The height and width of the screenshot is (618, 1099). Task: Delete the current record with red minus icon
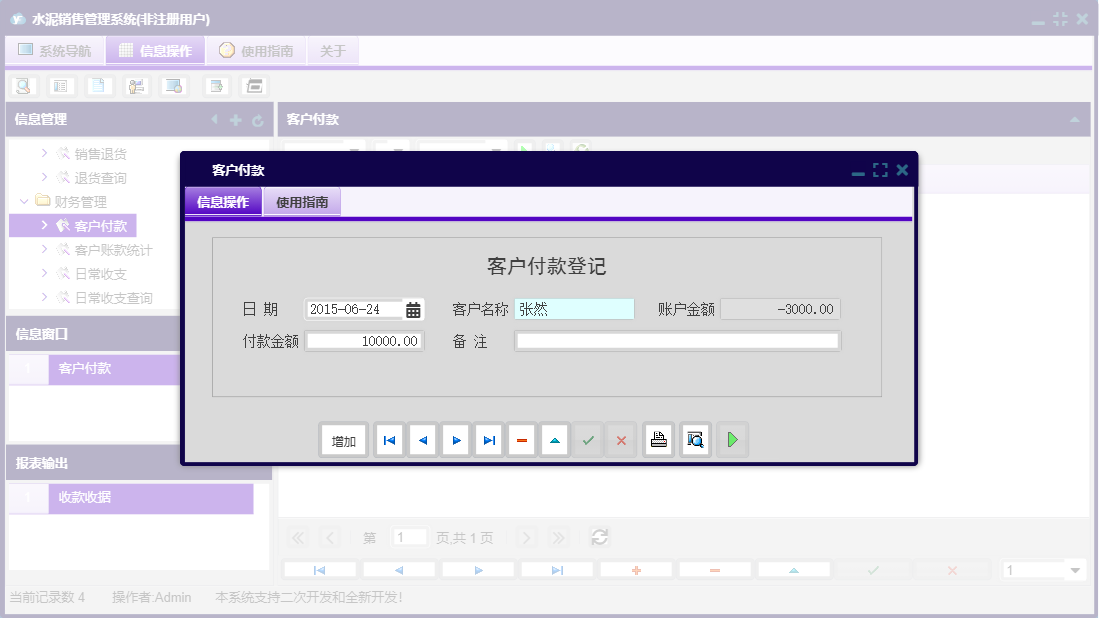tap(521, 439)
